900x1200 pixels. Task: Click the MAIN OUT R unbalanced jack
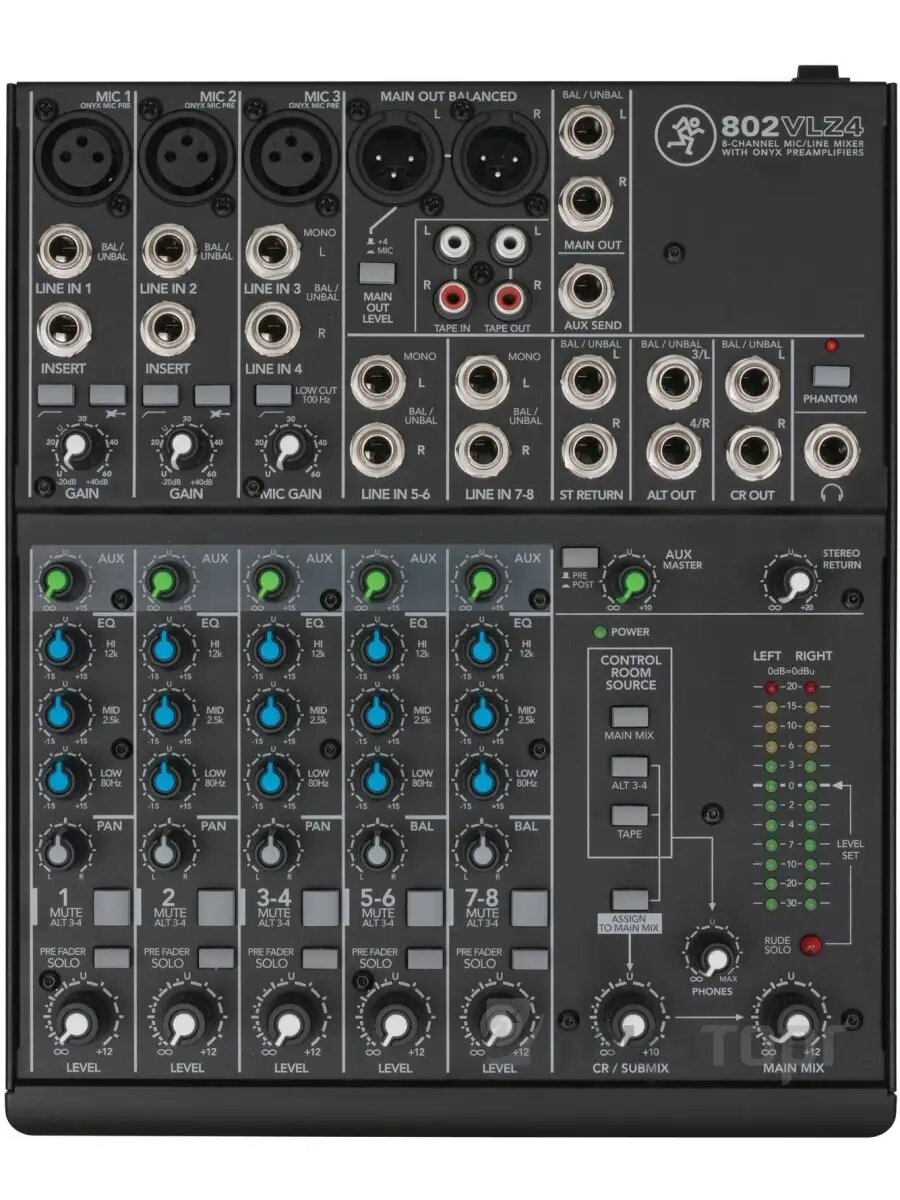586,205
